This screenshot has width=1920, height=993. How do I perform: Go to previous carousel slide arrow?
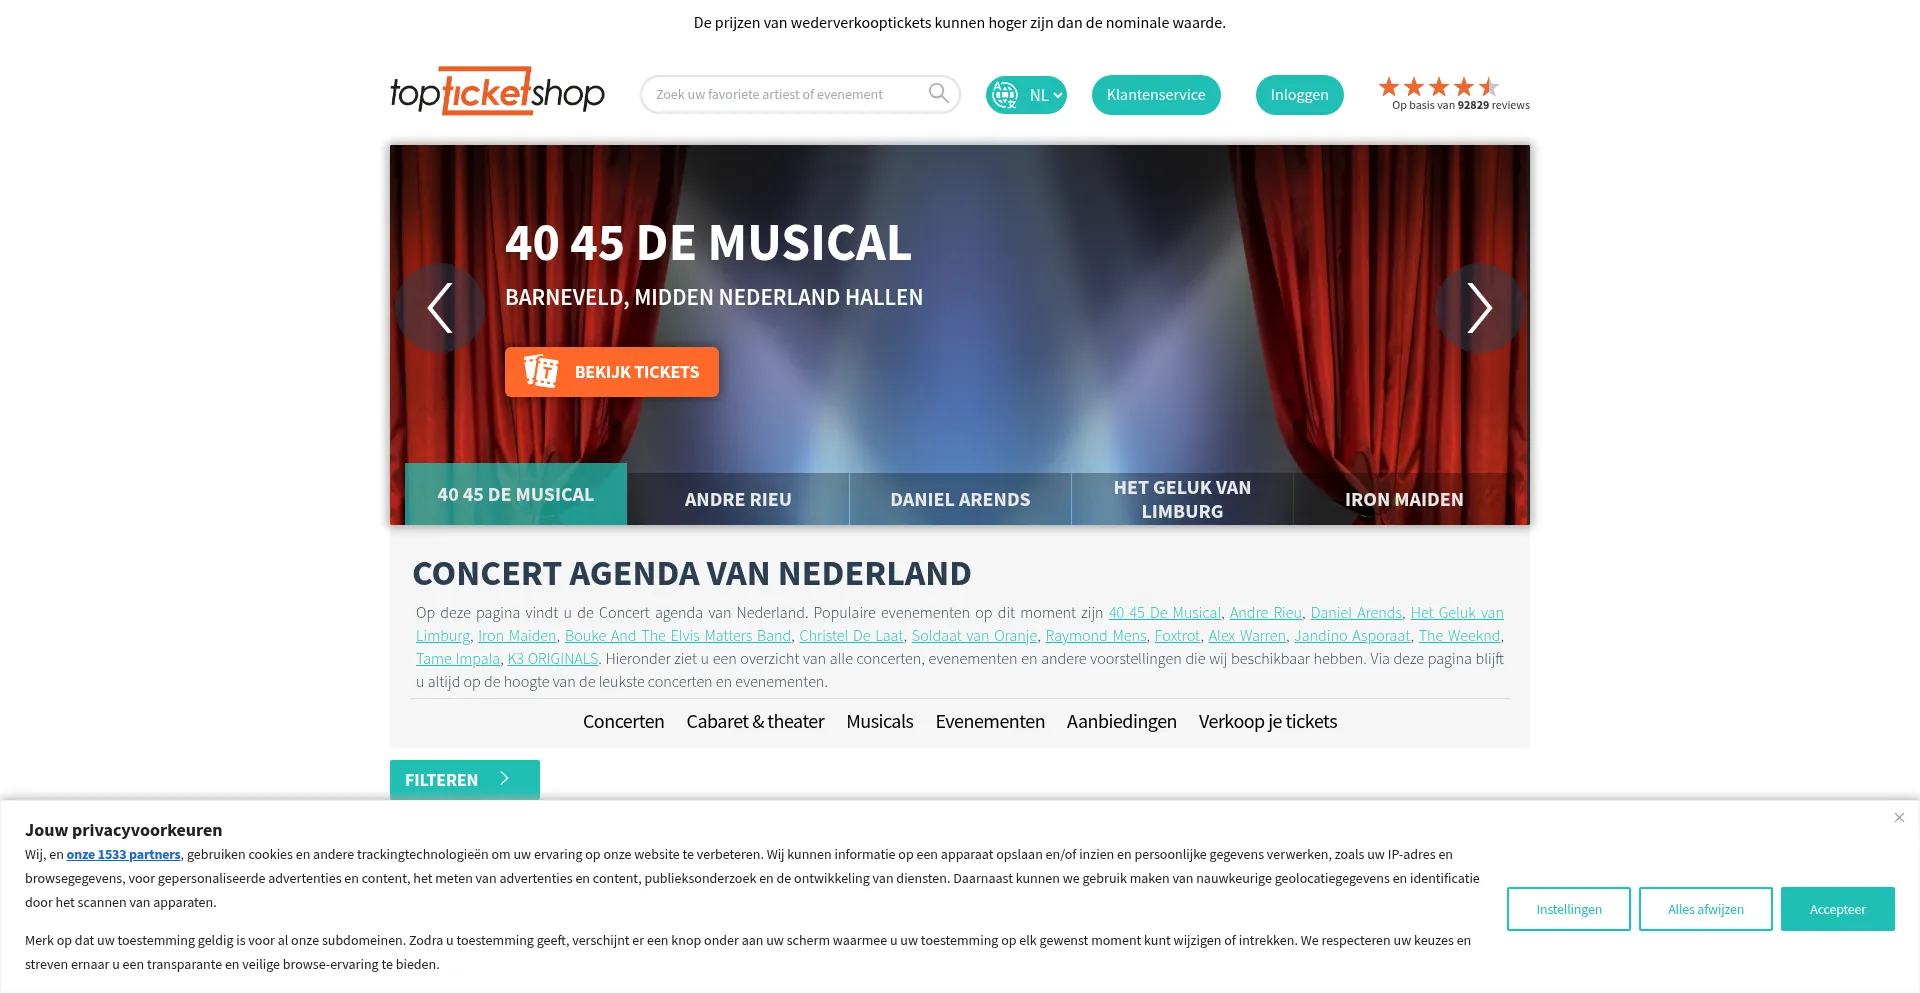pos(440,307)
